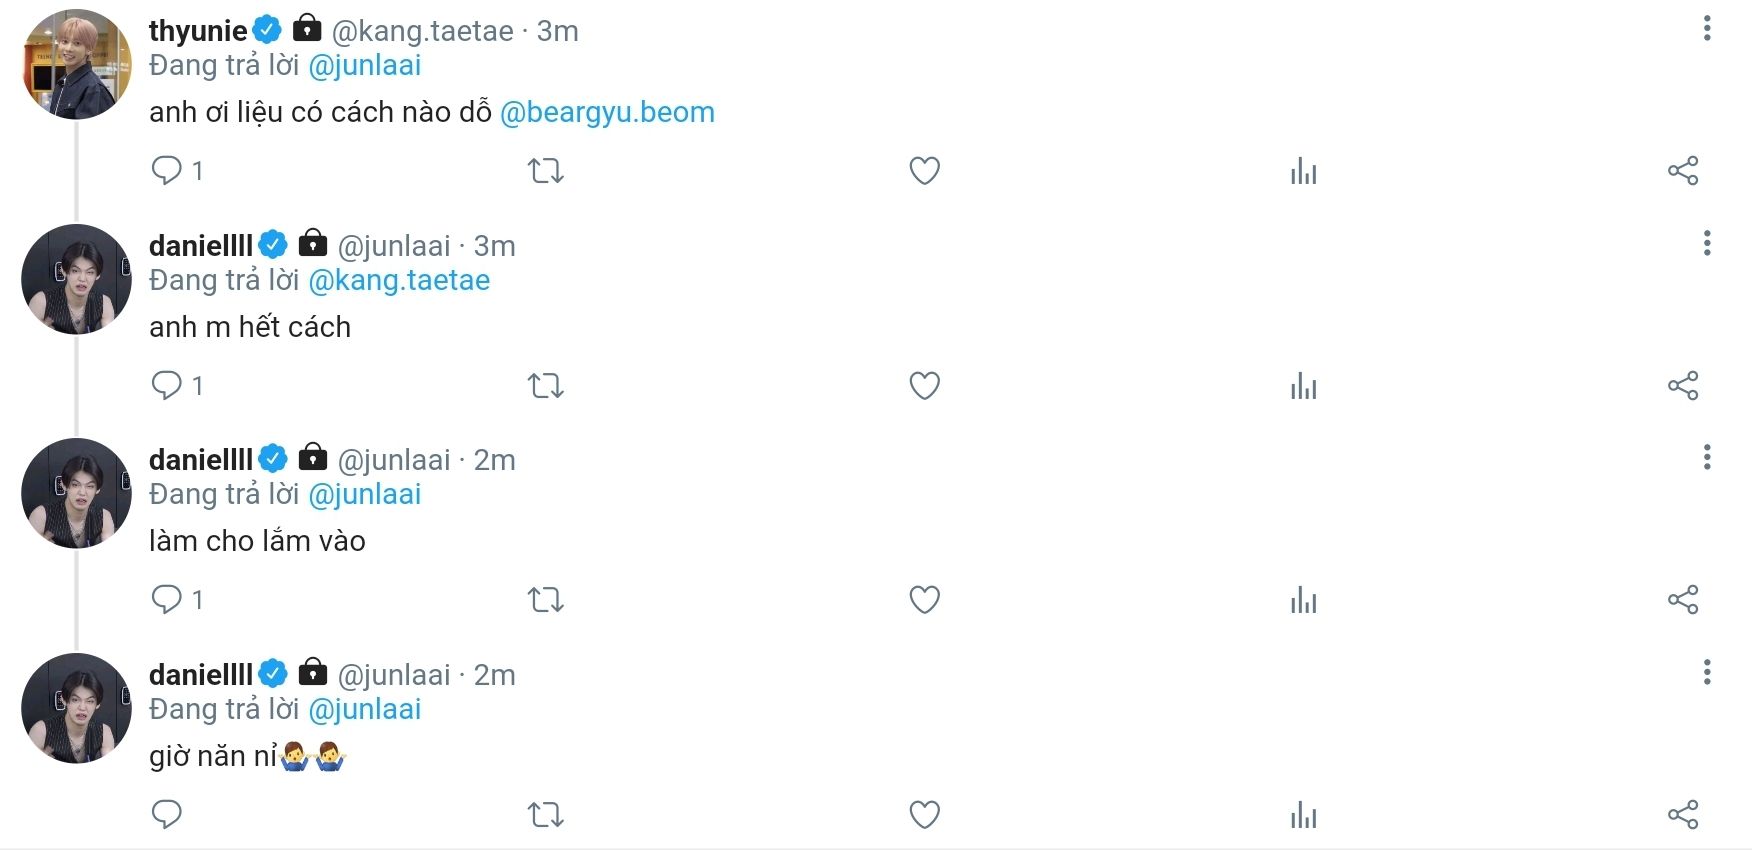This screenshot has height=850, width=1752.
Task: Open more options on "làm cho lắm vào" tweet
Action: (x=1707, y=458)
